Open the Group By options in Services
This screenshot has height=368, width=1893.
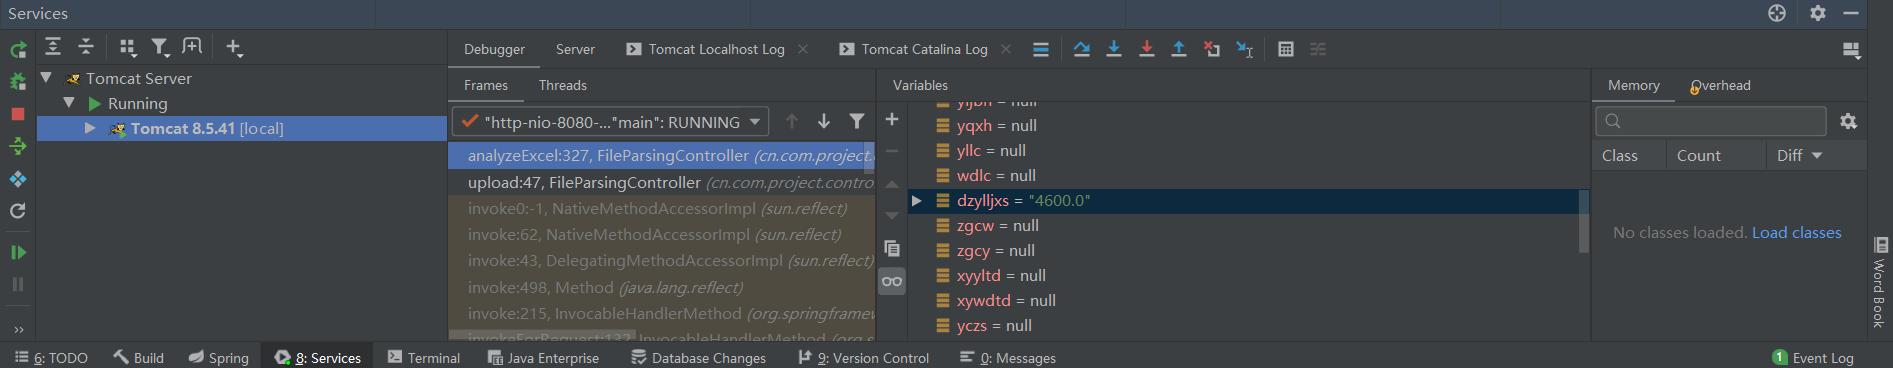coord(127,47)
